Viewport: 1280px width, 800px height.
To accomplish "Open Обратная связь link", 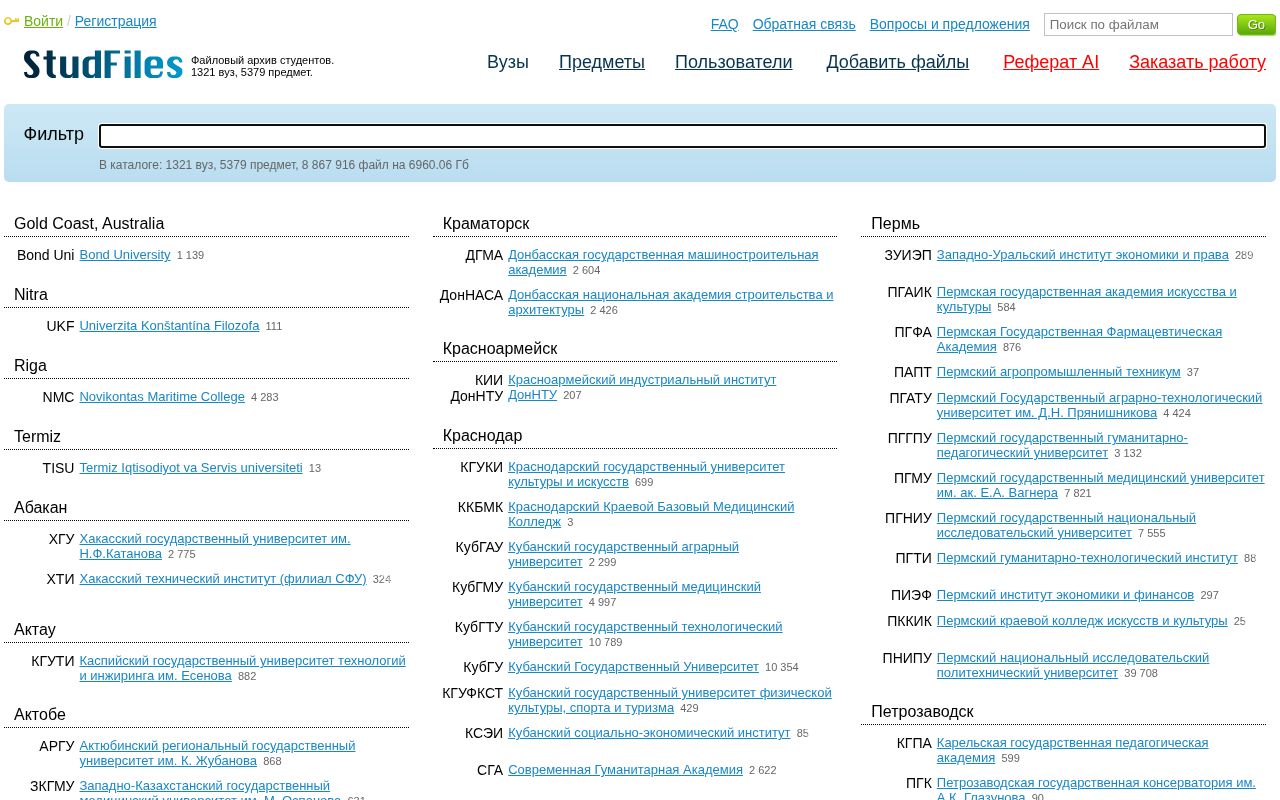I will (x=804, y=24).
